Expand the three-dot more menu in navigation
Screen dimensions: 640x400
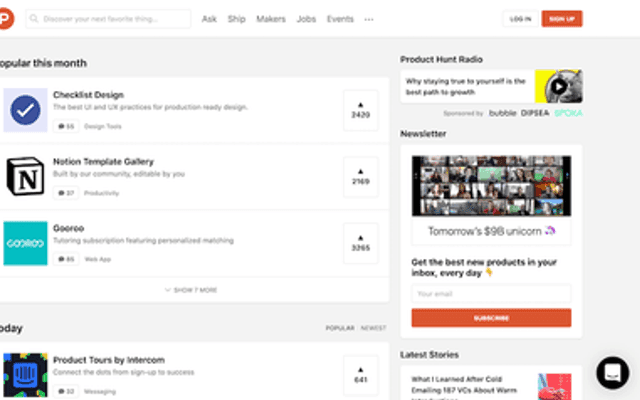[369, 19]
